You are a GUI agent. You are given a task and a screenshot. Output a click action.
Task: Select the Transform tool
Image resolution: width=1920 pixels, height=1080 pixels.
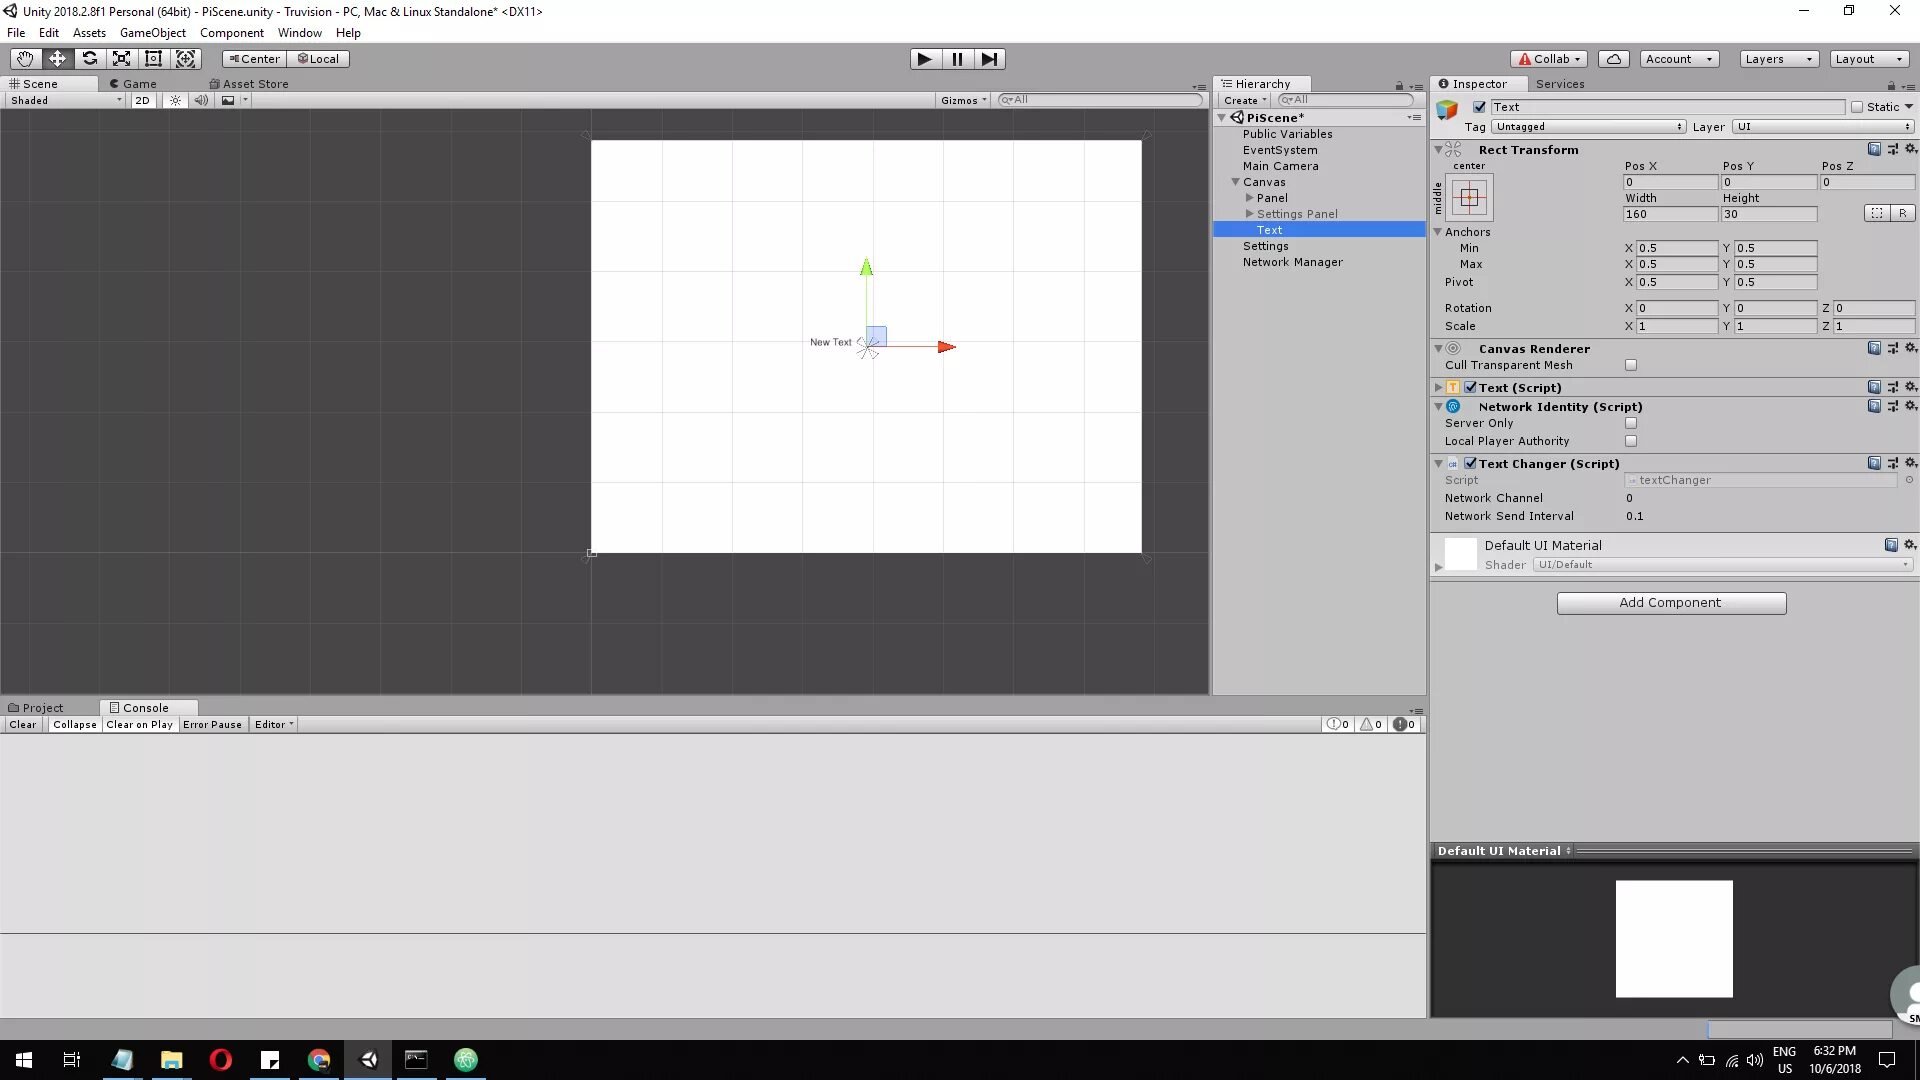pos(185,59)
